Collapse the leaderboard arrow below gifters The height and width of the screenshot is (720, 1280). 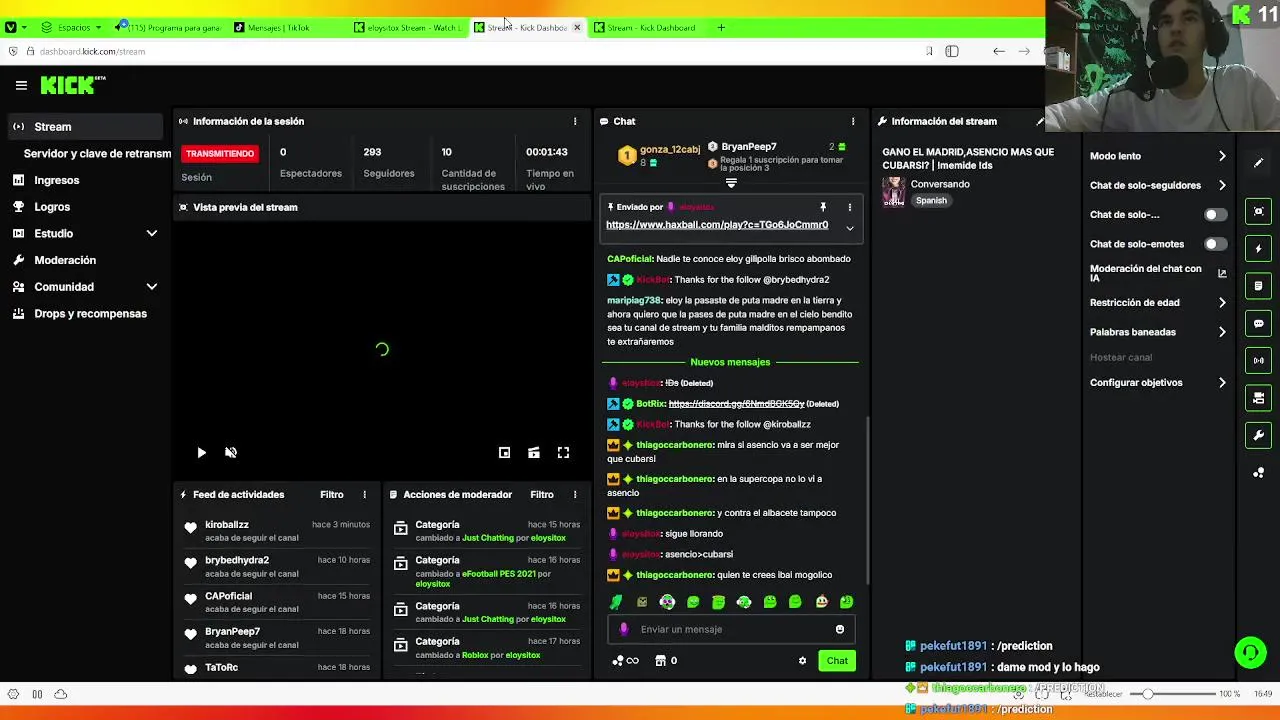[731, 183]
